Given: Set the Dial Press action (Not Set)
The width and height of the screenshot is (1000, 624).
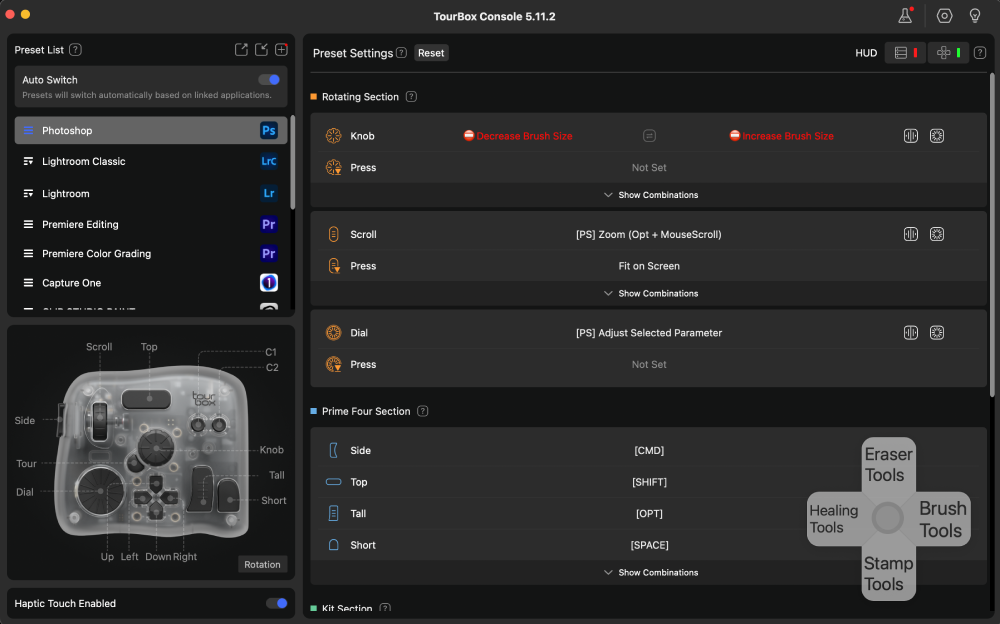Looking at the screenshot, I should pos(649,365).
